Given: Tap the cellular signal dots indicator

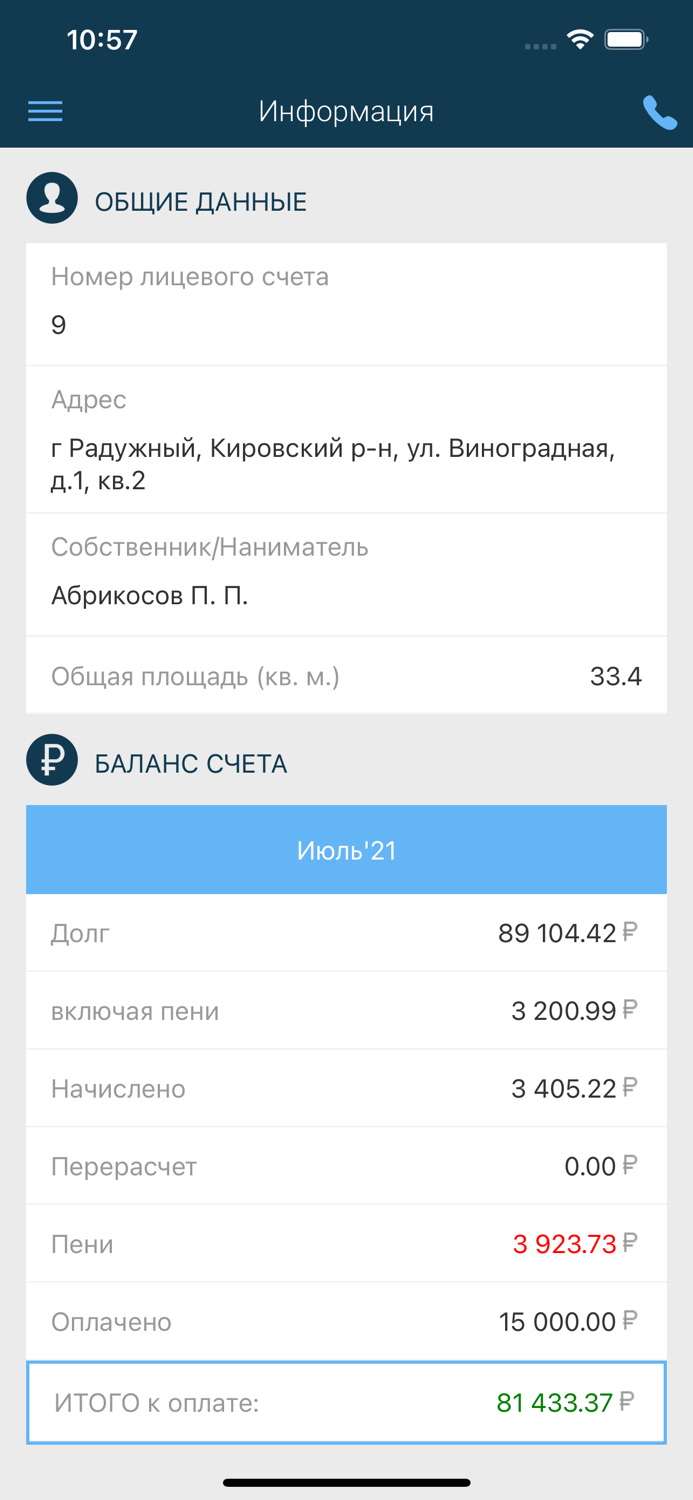Looking at the screenshot, I should click(540, 45).
